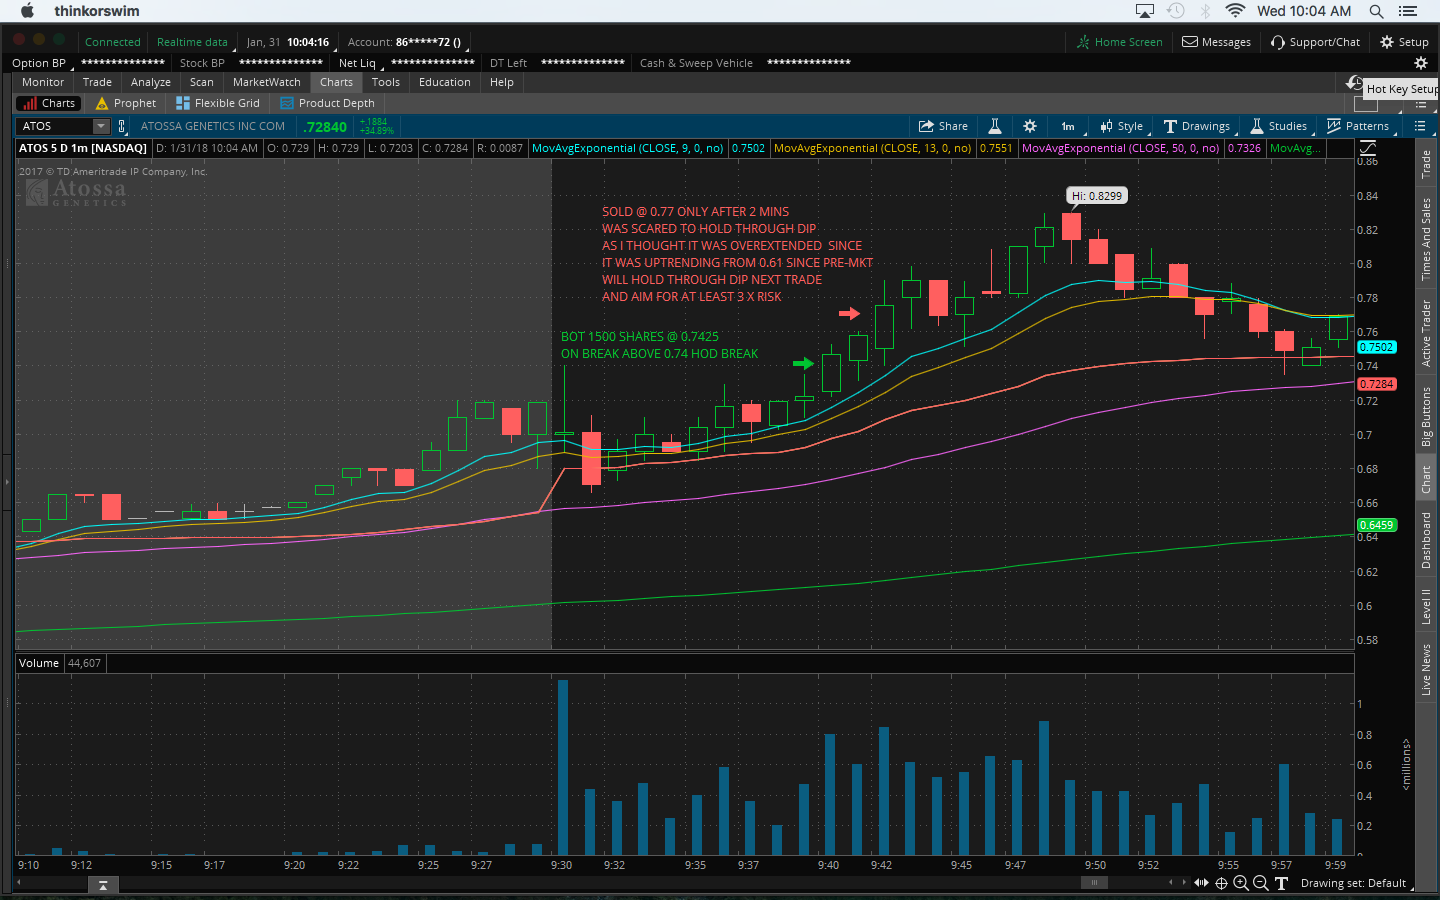The width and height of the screenshot is (1440, 900).
Task: Open the chart Style dropdown
Action: [1122, 126]
